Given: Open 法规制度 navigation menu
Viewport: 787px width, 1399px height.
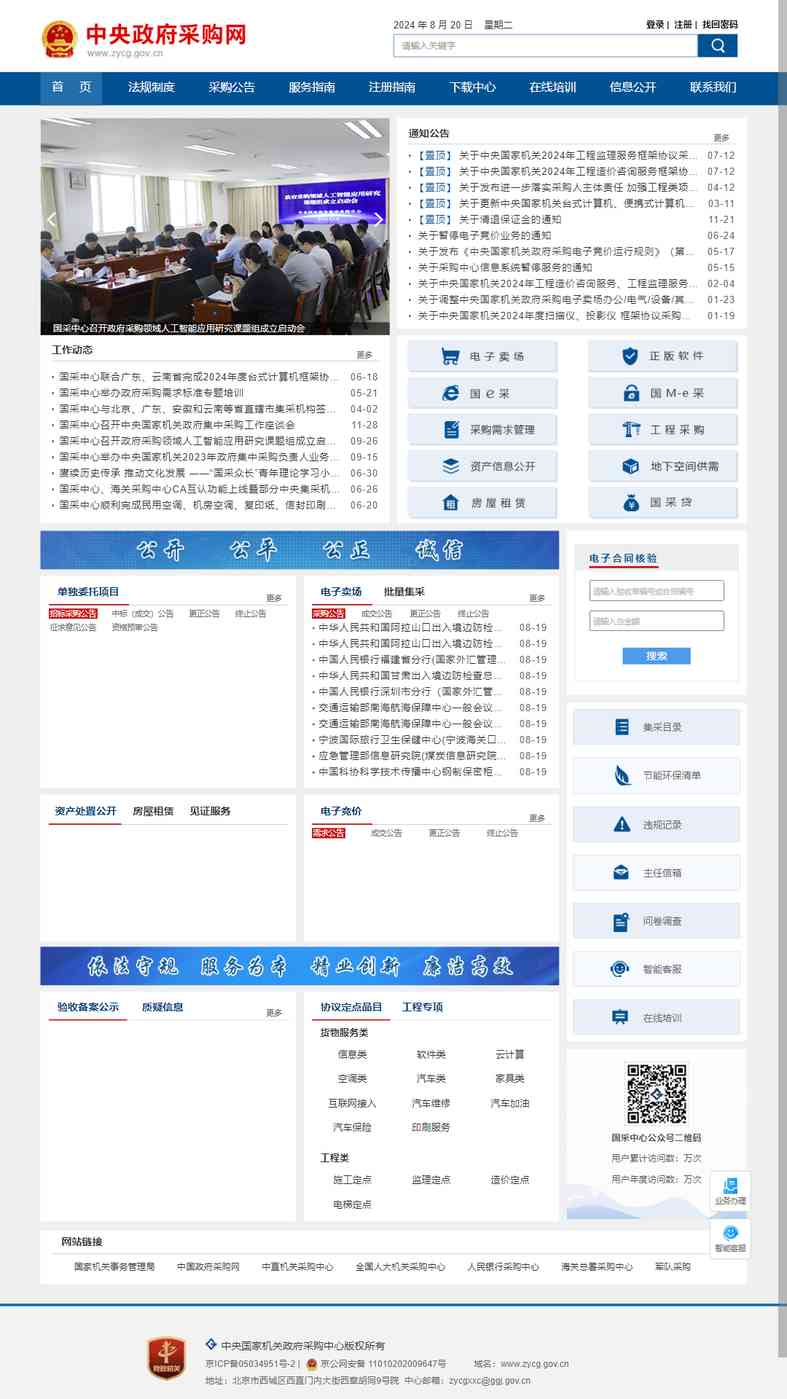Looking at the screenshot, I should [x=152, y=88].
